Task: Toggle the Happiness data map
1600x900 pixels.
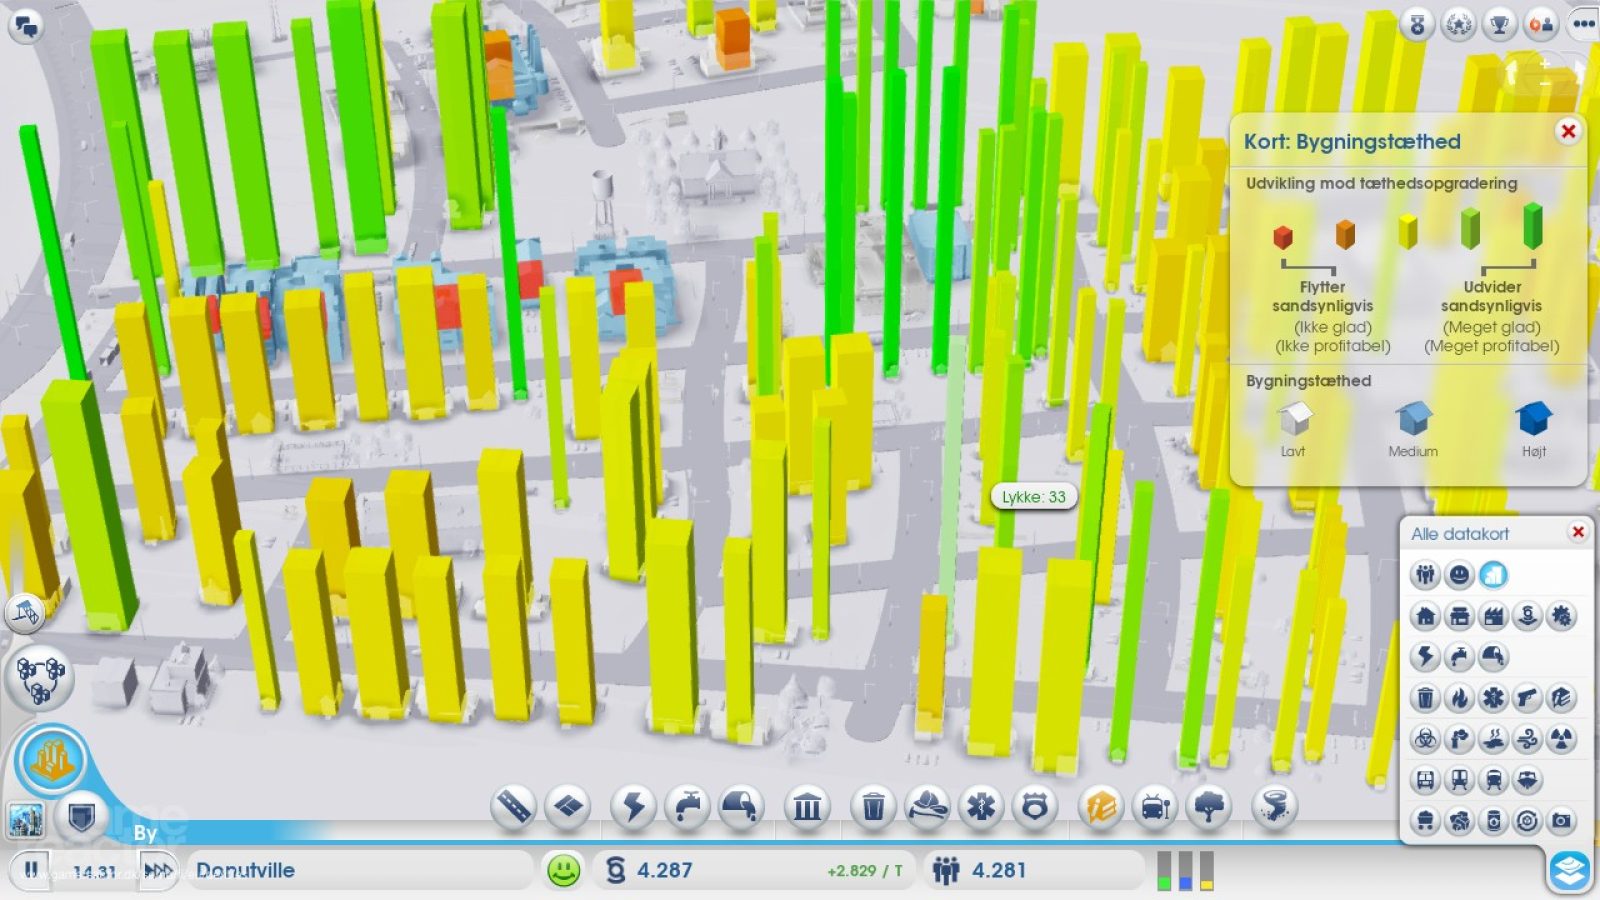Action: click(1459, 574)
